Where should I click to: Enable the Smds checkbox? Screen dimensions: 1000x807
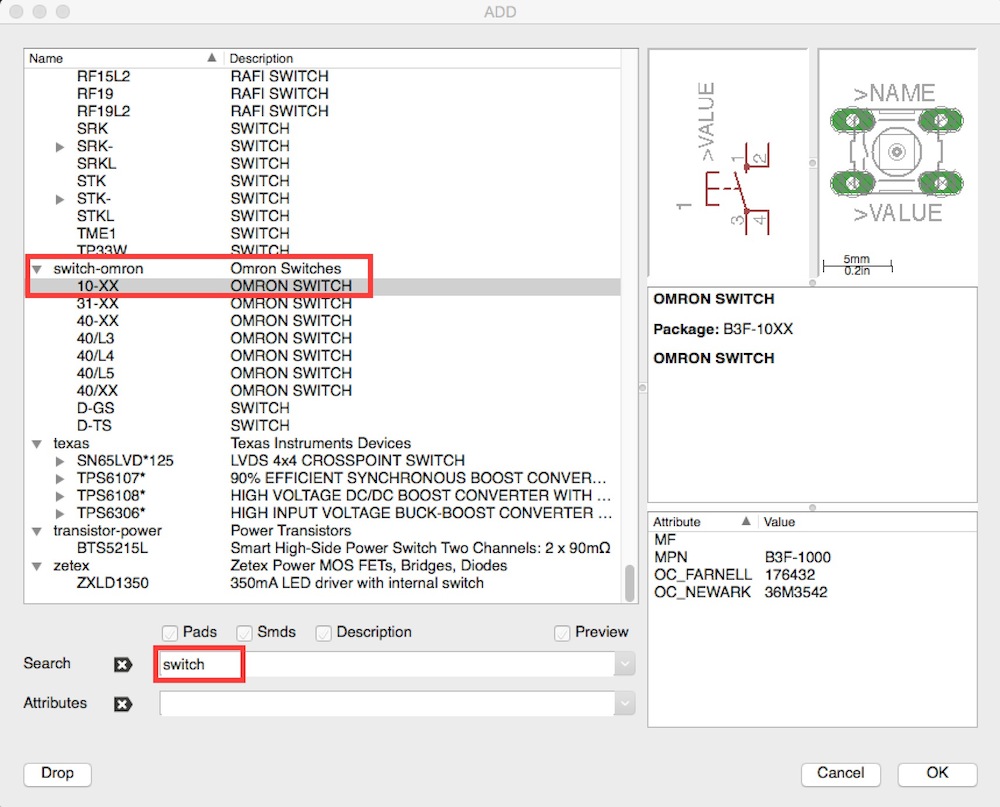pos(244,632)
